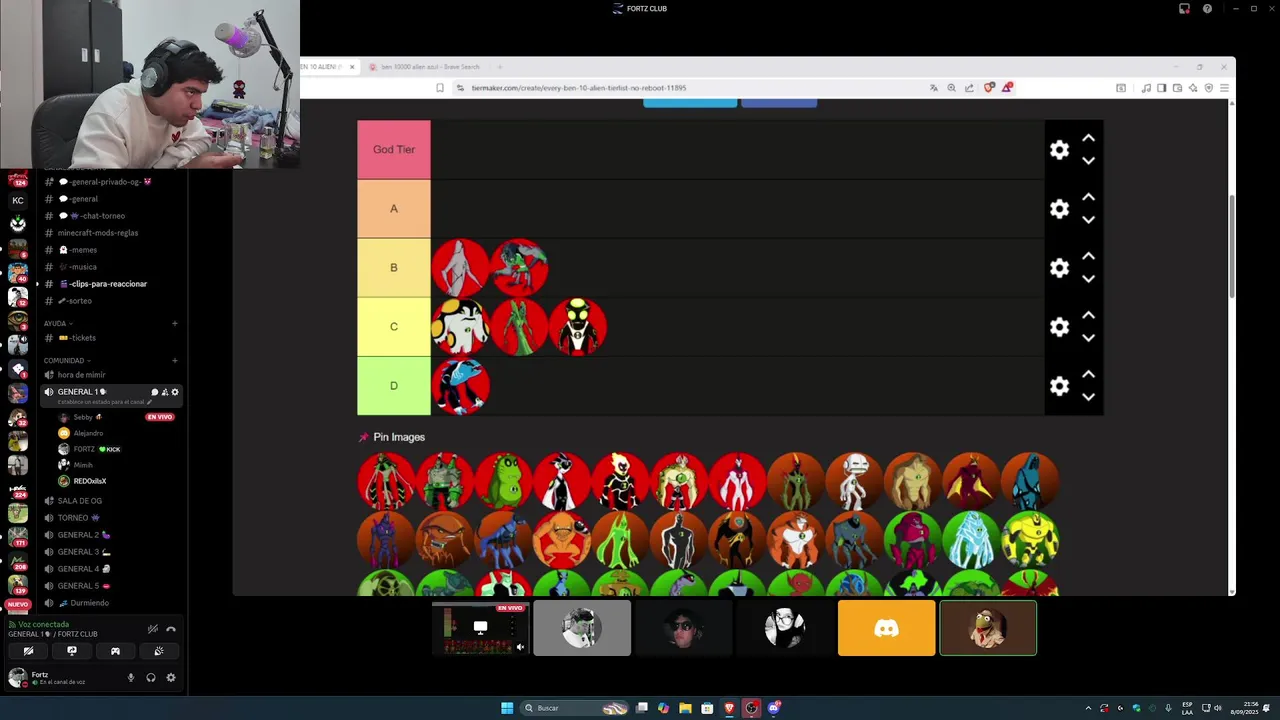The image size is (1280, 720).
Task: Open the KC server icon
Action: click(18, 201)
